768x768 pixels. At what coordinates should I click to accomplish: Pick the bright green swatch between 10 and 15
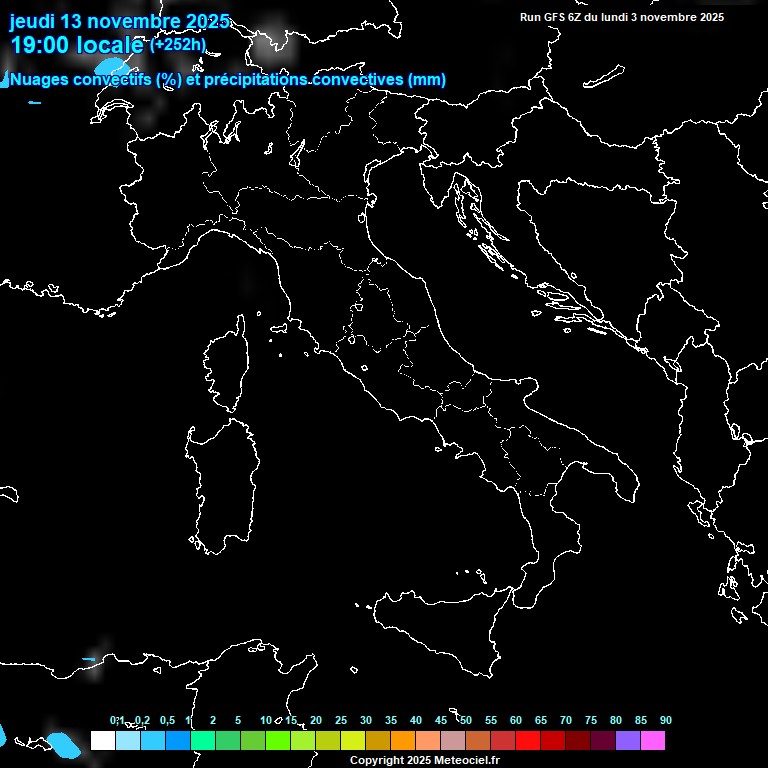278,740
